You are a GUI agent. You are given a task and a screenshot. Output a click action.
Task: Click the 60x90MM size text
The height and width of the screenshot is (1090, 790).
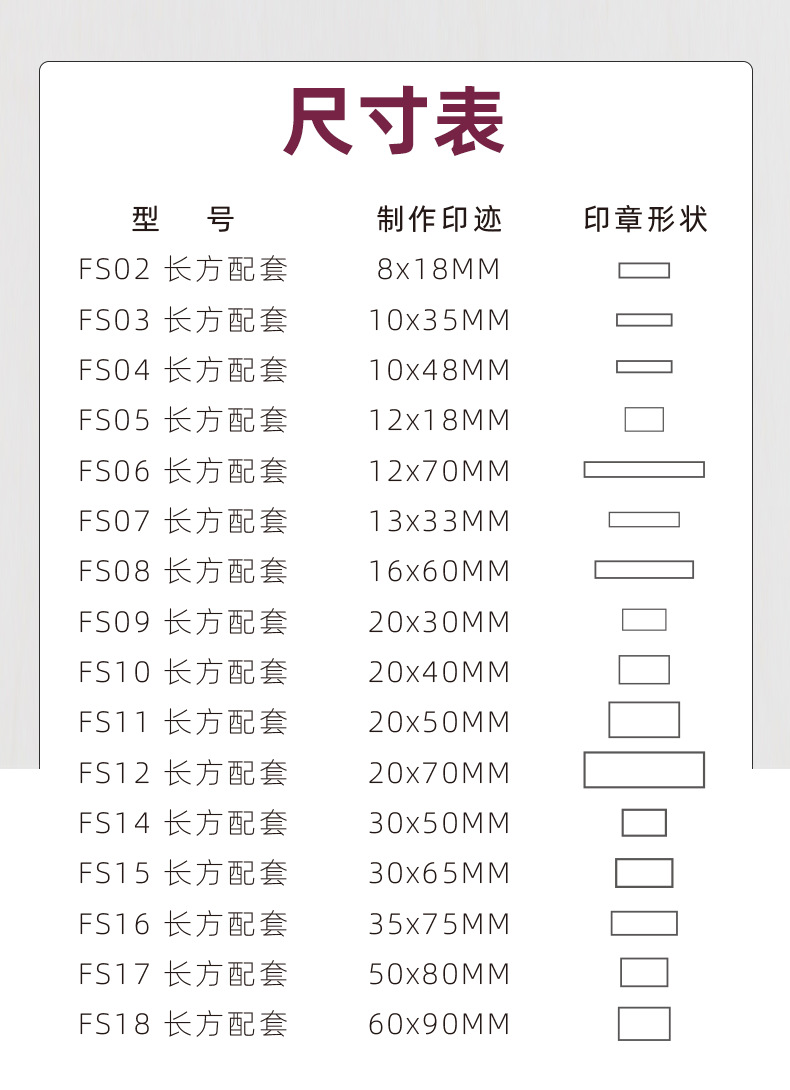pyautogui.click(x=440, y=1025)
